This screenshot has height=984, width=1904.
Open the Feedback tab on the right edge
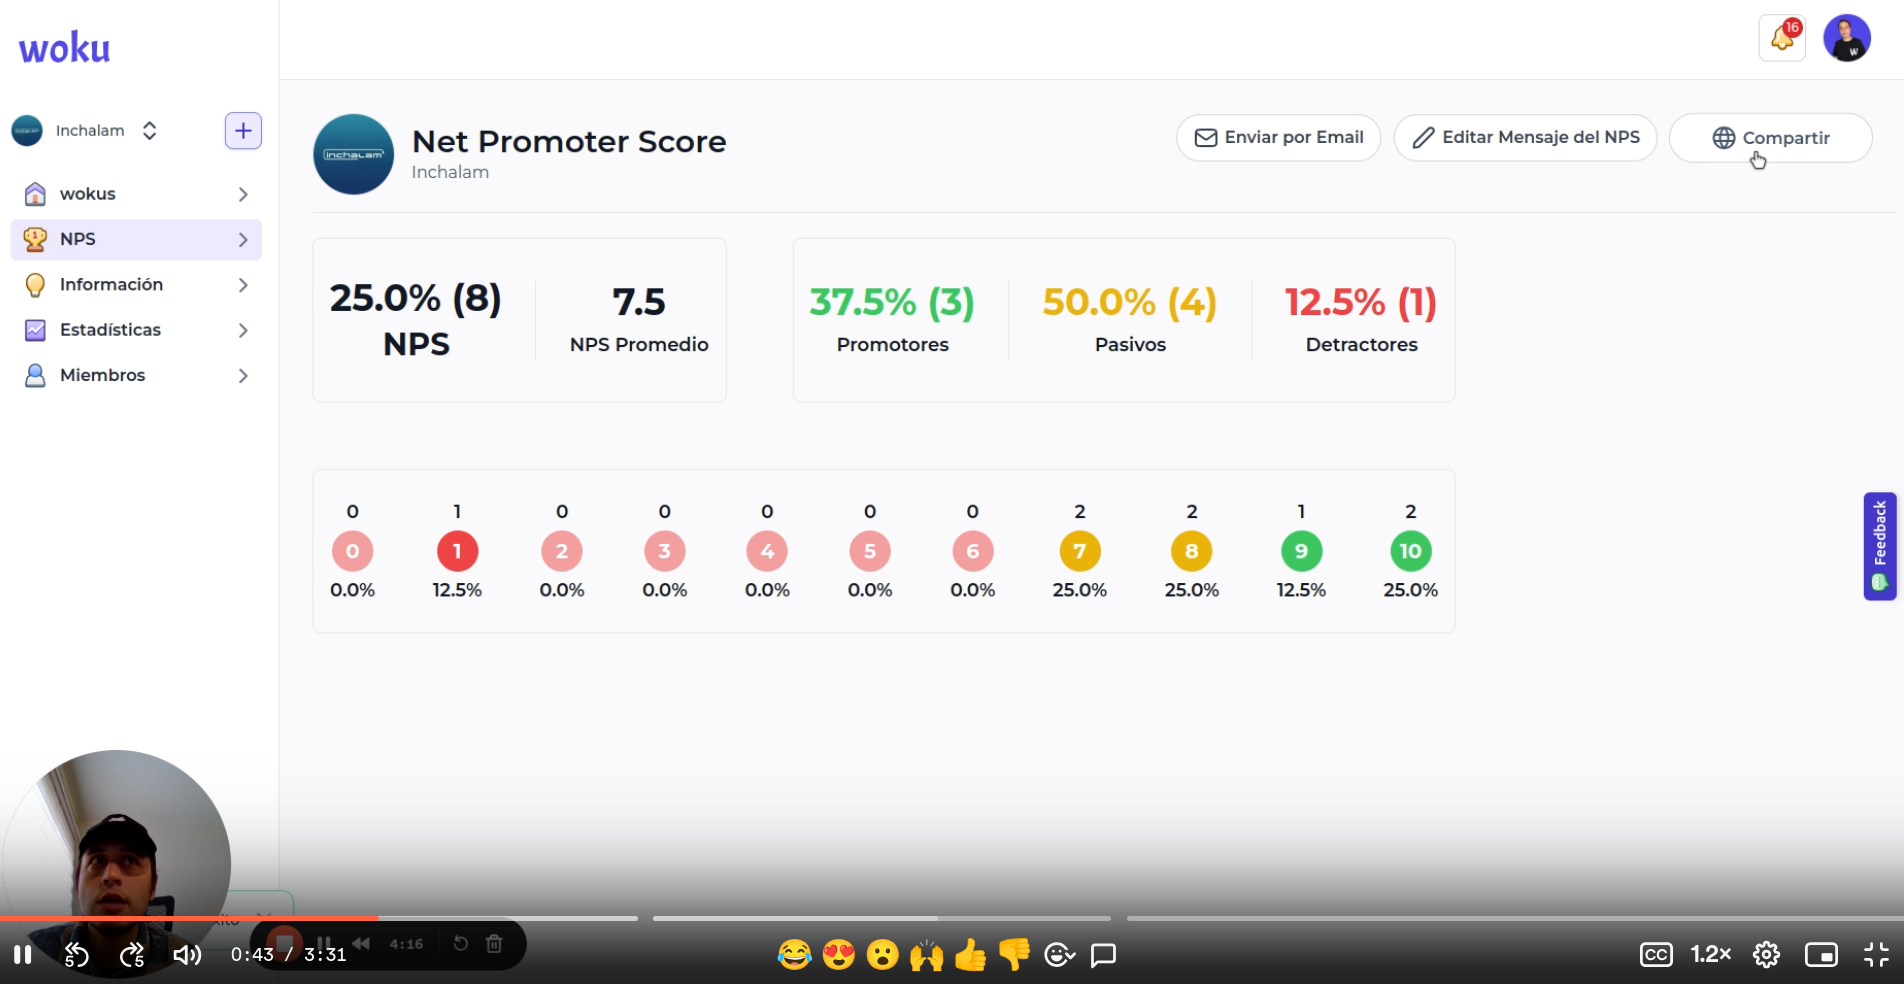(x=1879, y=546)
